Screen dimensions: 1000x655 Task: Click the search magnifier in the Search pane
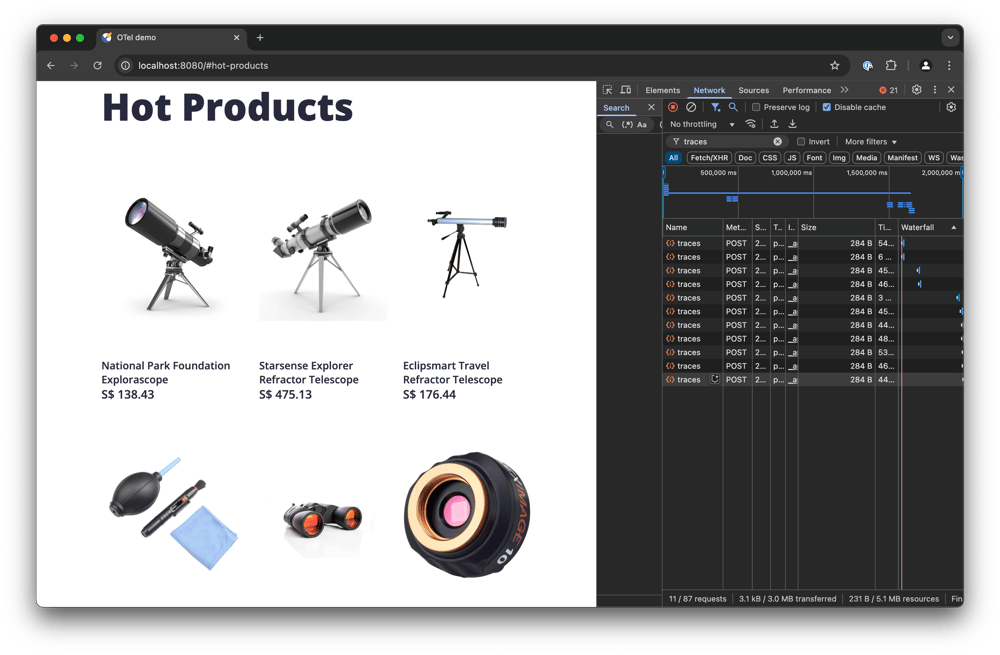[610, 124]
